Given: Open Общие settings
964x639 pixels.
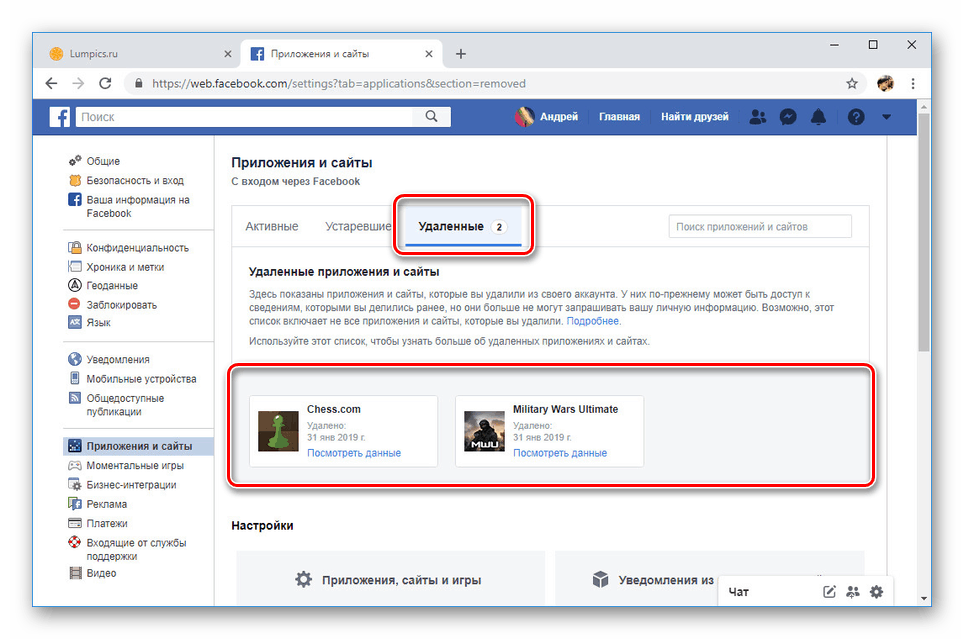Looking at the screenshot, I should coord(103,161).
